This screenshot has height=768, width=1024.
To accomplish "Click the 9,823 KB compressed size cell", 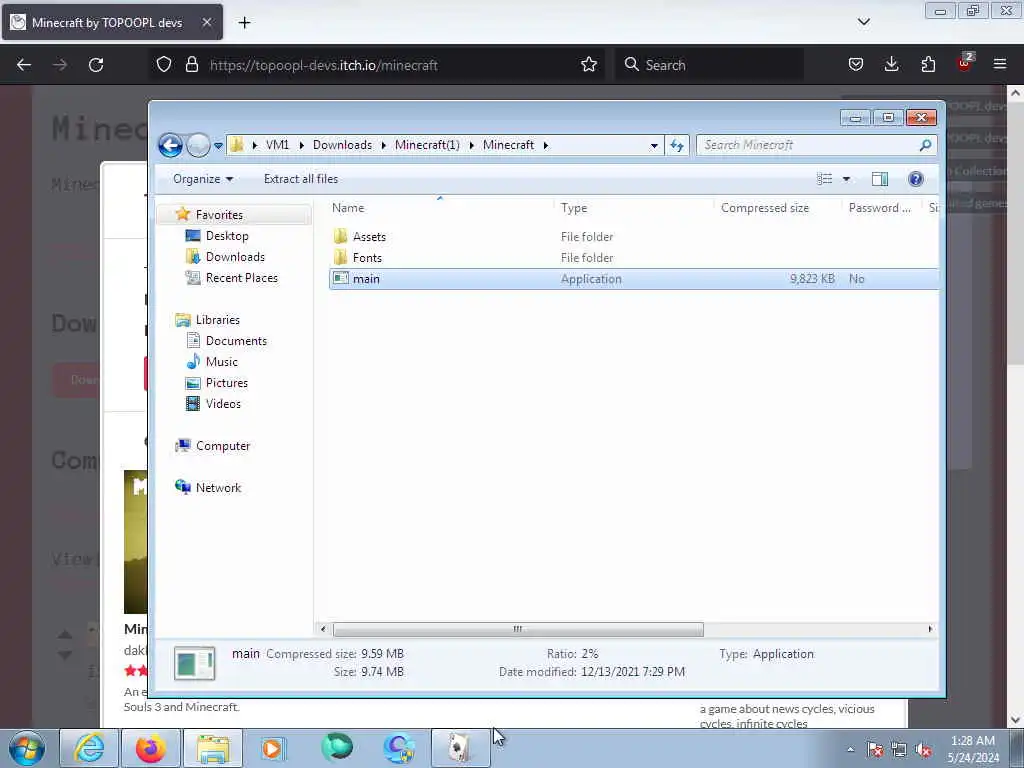I will (x=812, y=279).
